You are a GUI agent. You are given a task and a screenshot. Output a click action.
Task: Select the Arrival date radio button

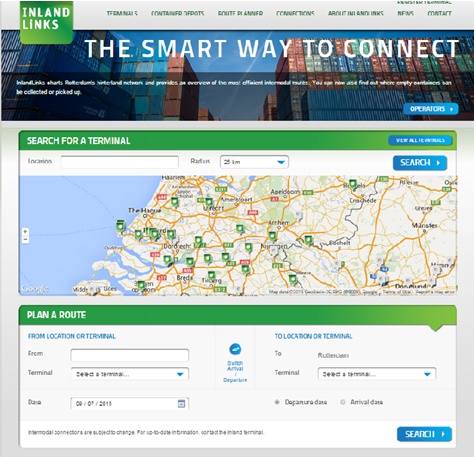(342, 402)
